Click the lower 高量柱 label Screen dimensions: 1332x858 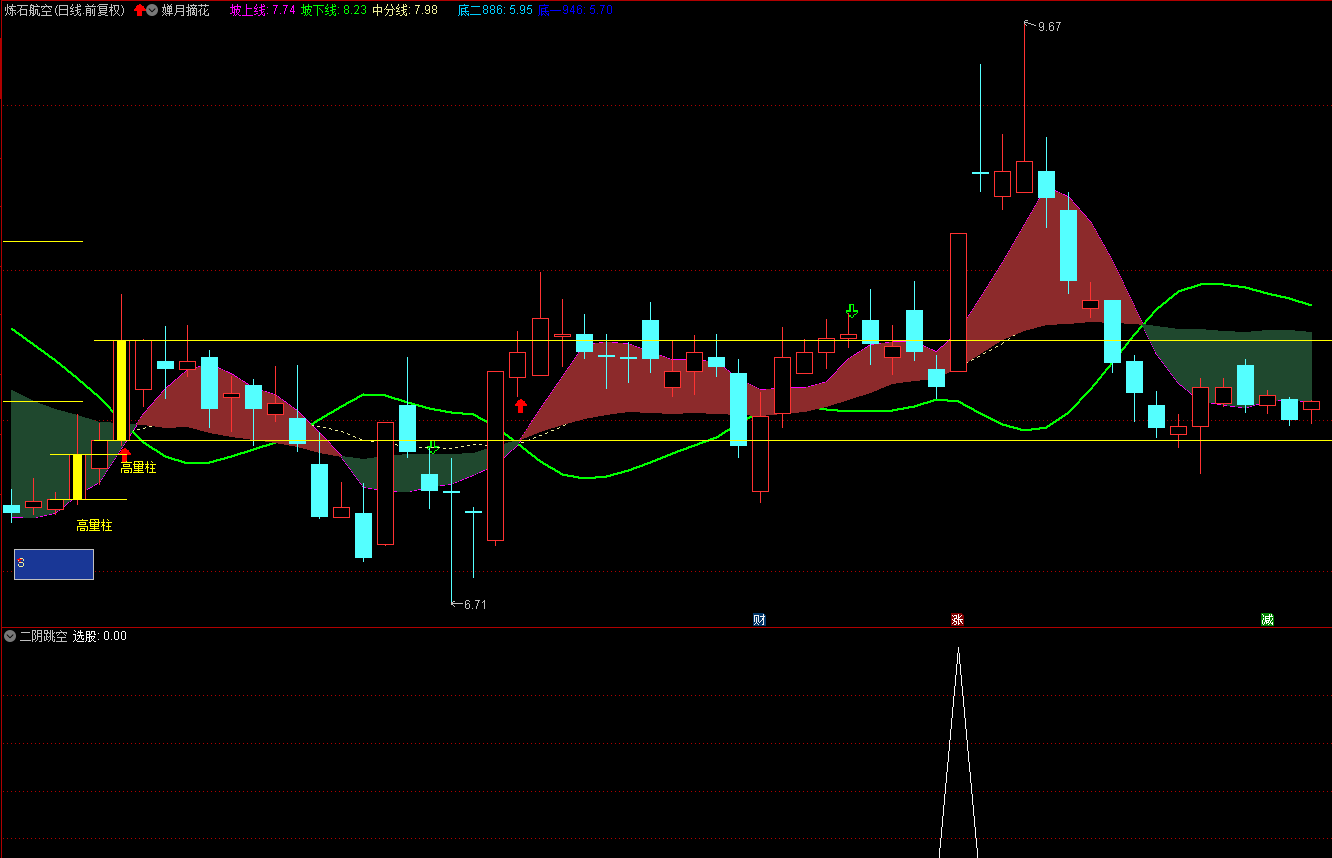click(94, 525)
